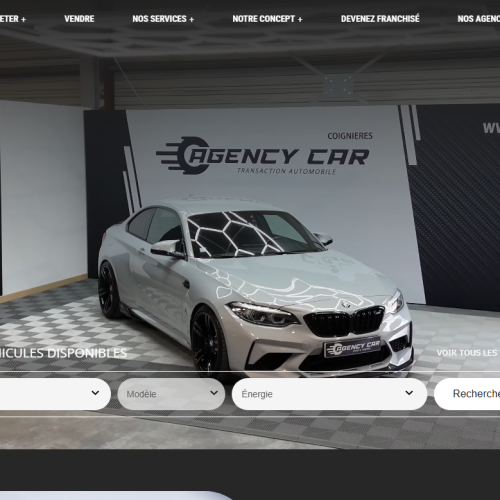Click the leftmost dropdown's chevron arrow

[95, 393]
